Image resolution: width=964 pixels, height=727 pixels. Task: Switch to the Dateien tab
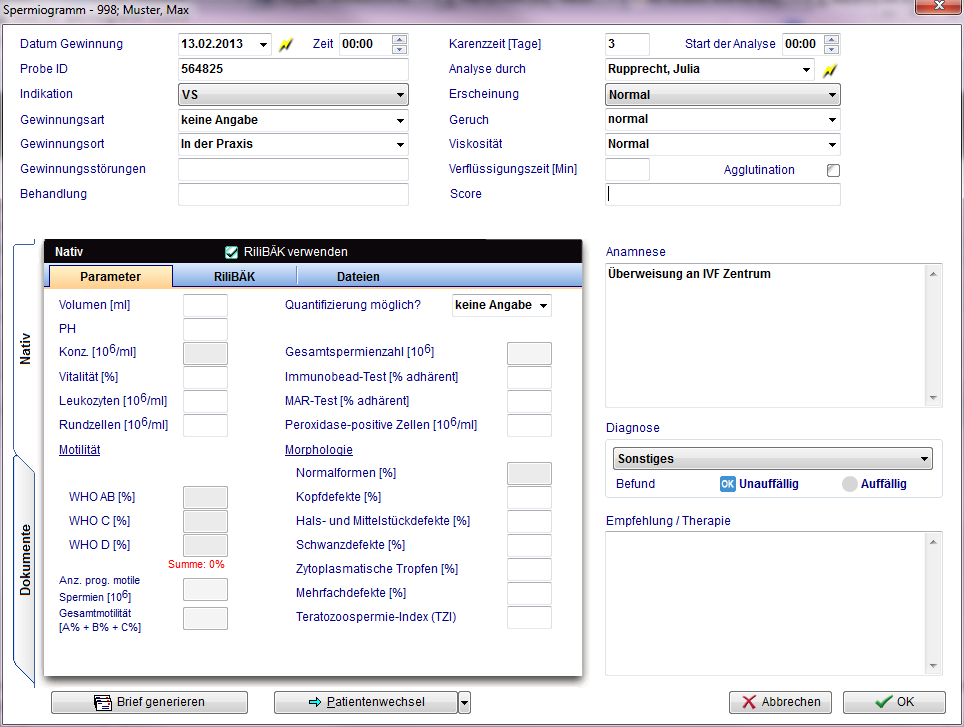[358, 277]
